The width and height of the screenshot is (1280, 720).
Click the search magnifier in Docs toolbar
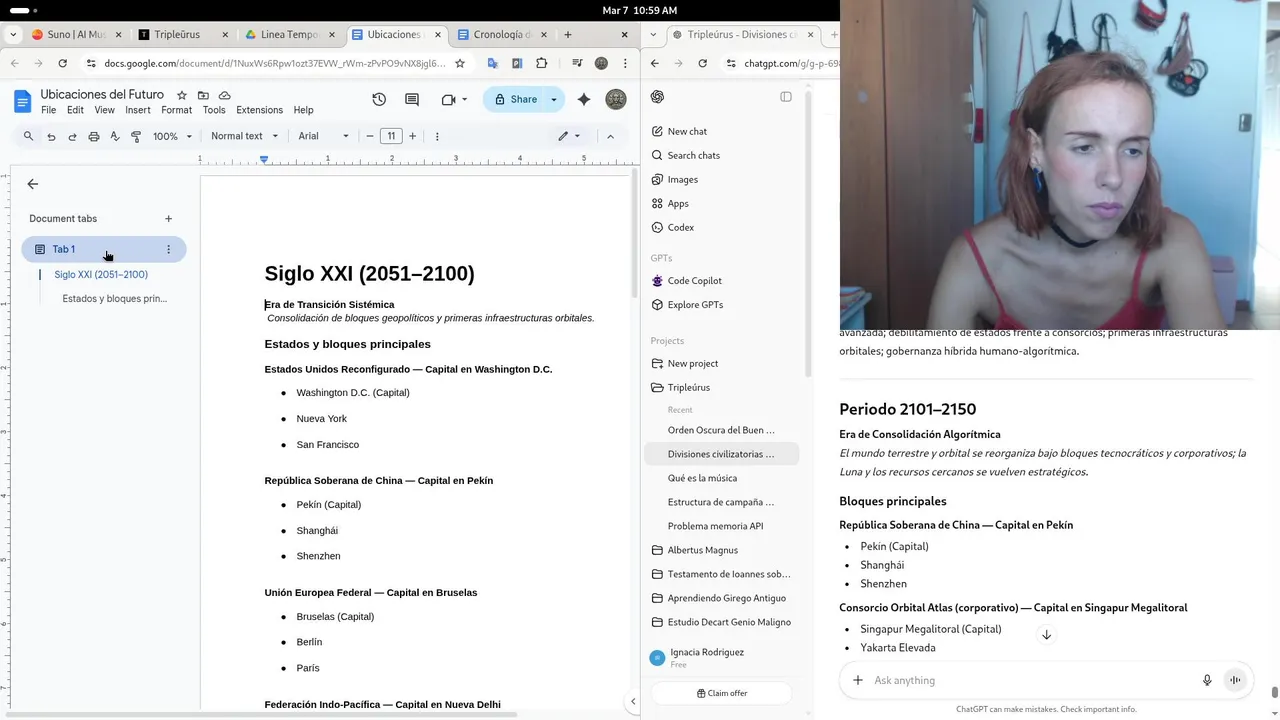28,136
